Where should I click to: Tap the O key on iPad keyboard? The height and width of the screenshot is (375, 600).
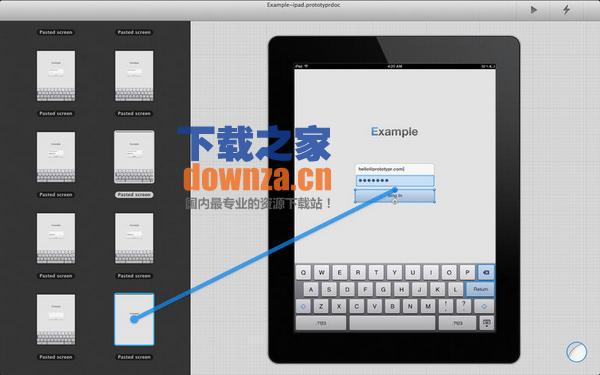449,272
